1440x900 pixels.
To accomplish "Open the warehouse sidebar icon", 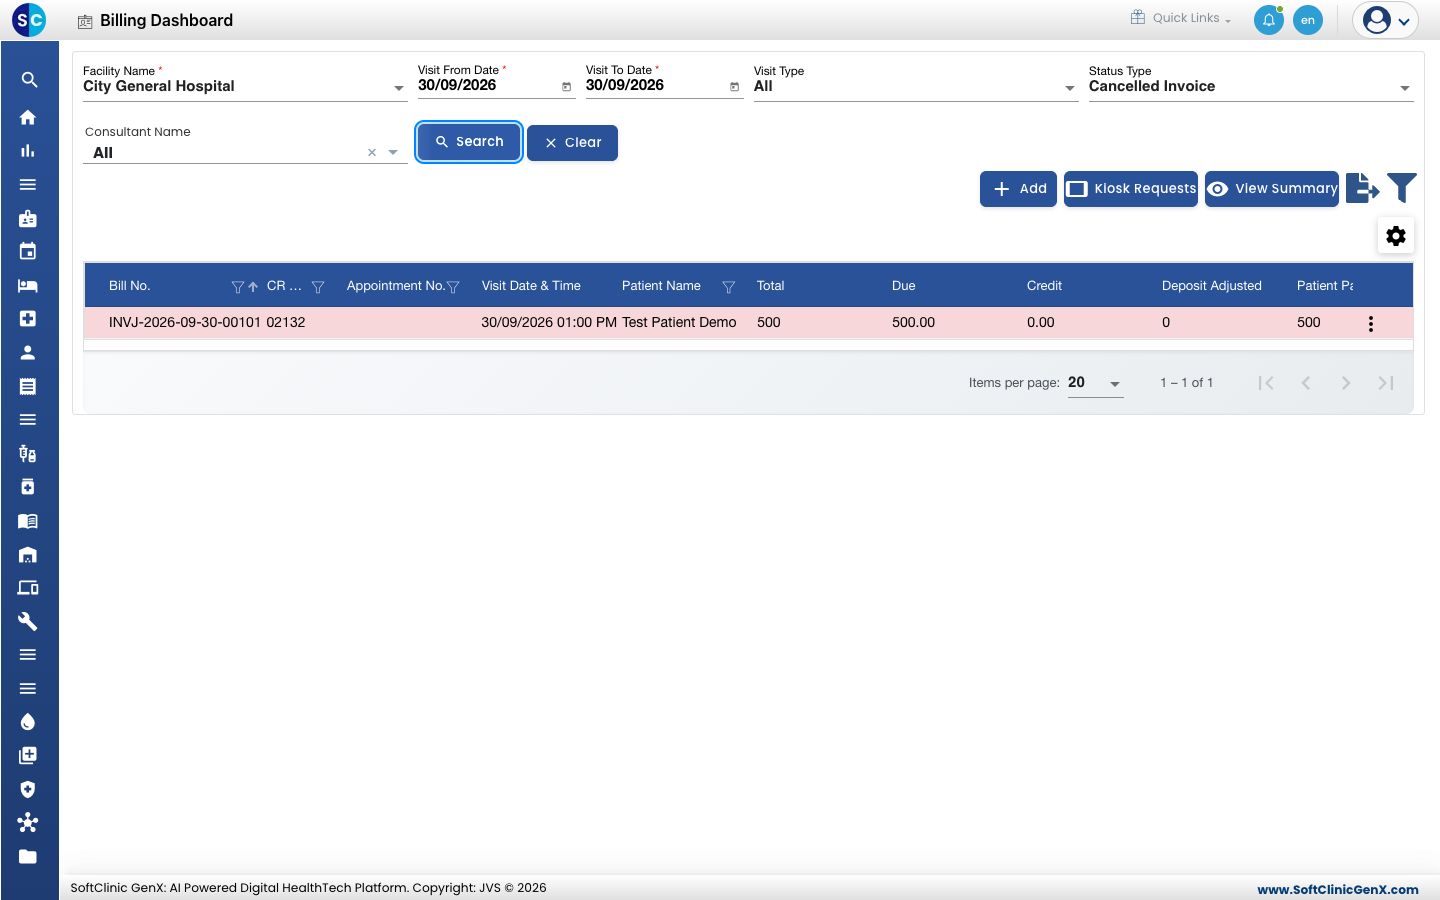I will pos(28,554).
